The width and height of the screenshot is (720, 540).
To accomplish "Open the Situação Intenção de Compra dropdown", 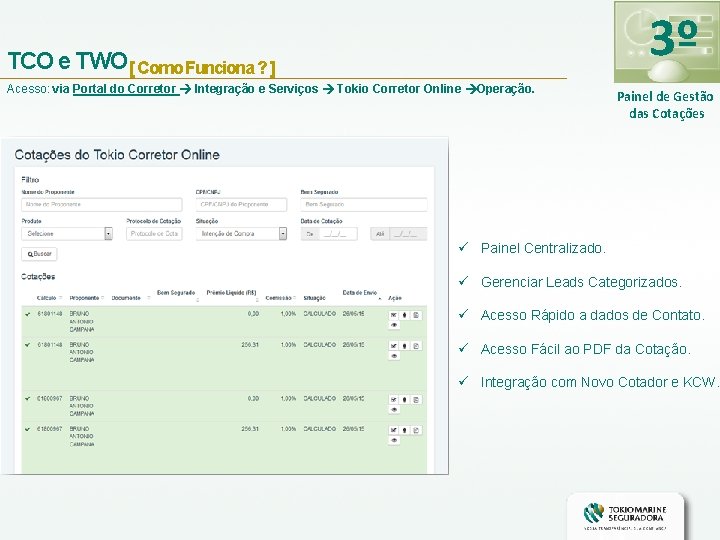I will (x=241, y=234).
